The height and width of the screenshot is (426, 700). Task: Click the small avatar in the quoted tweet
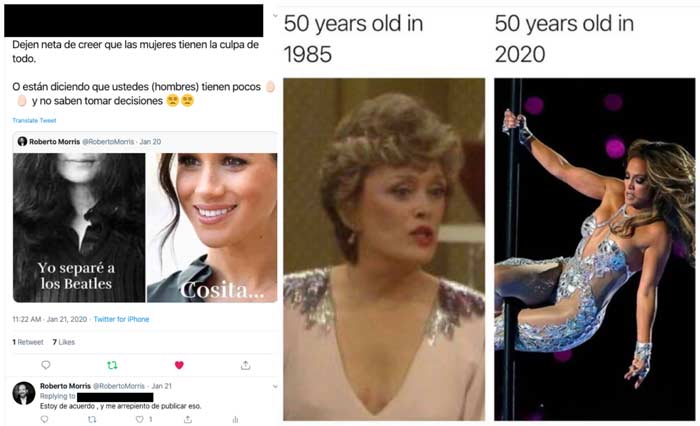point(22,142)
